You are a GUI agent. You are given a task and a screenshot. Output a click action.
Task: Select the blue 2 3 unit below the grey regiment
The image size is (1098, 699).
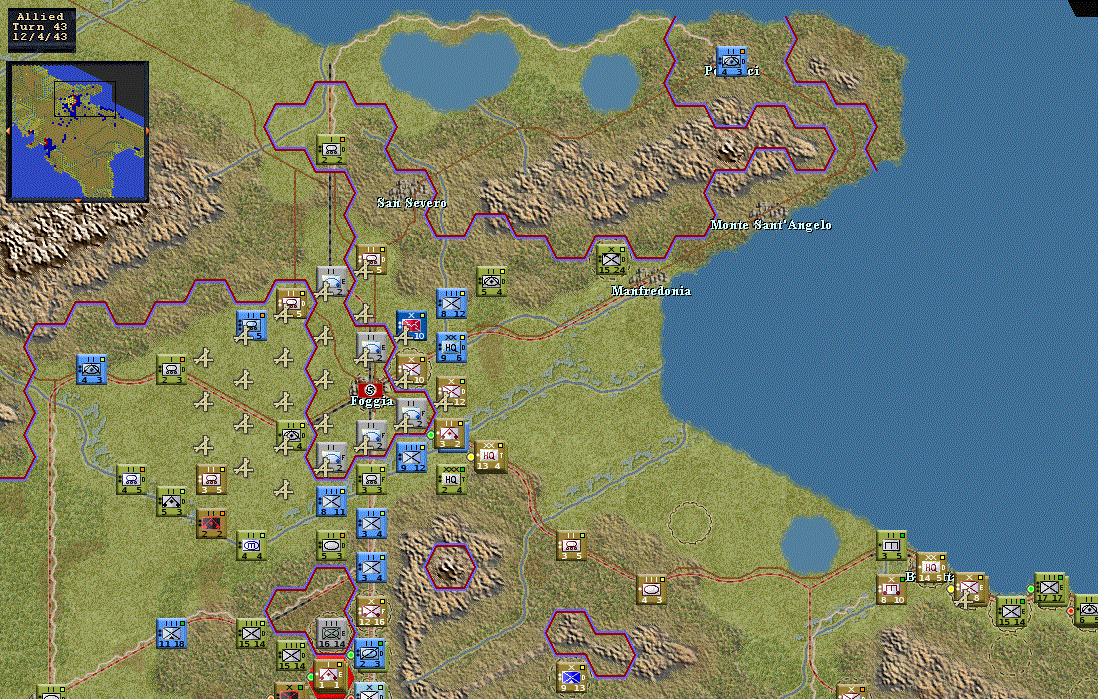point(370,653)
